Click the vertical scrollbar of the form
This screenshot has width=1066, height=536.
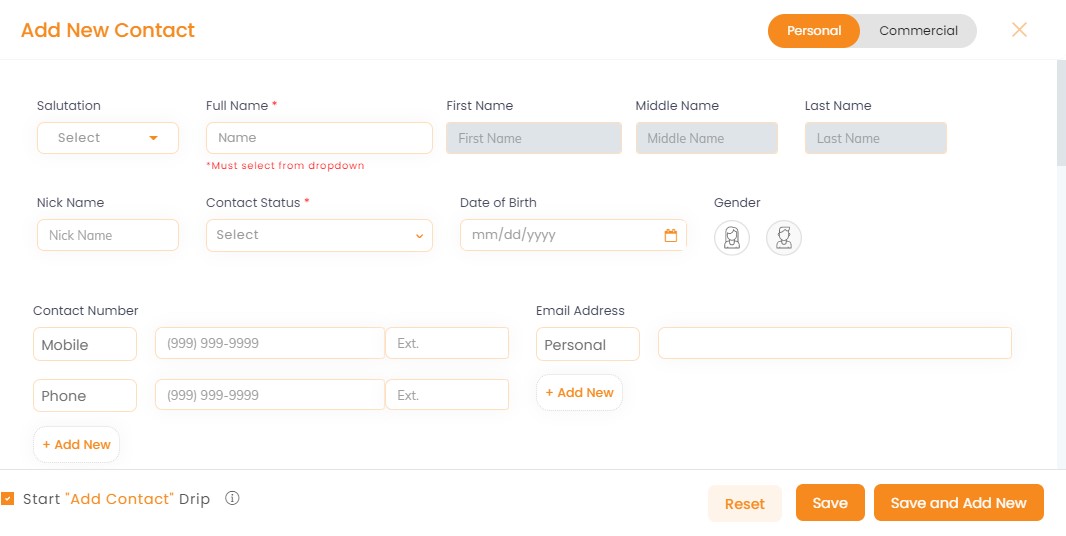click(x=1061, y=112)
